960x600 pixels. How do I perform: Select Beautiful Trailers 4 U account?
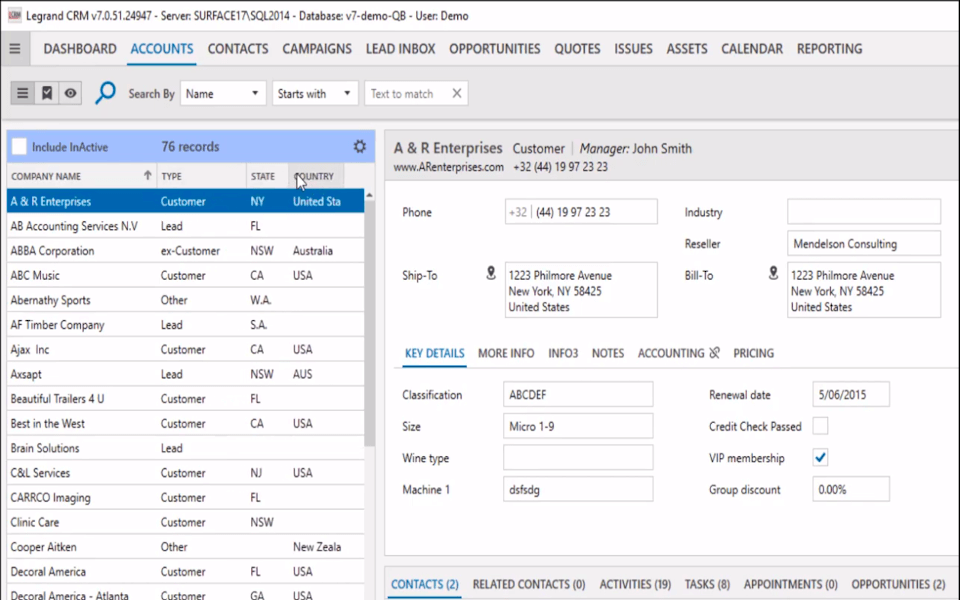coord(186,399)
